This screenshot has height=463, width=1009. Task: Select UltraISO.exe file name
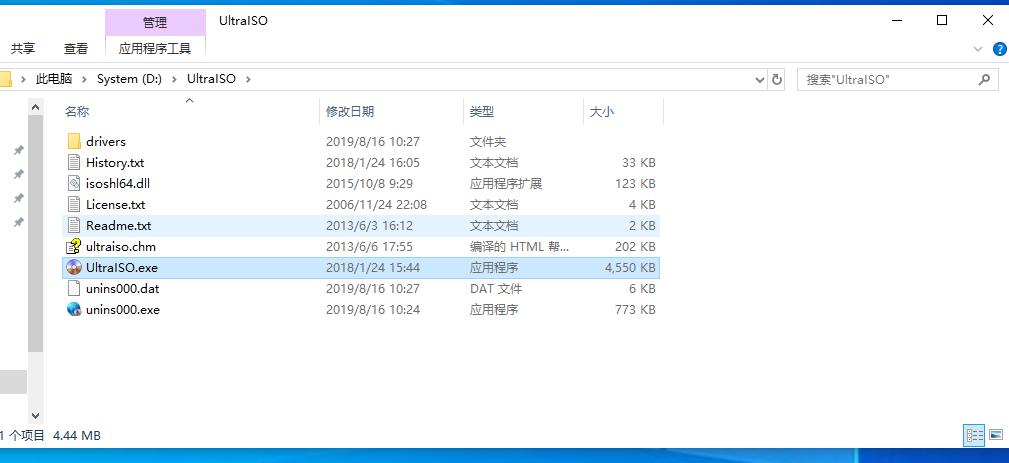[122, 268]
